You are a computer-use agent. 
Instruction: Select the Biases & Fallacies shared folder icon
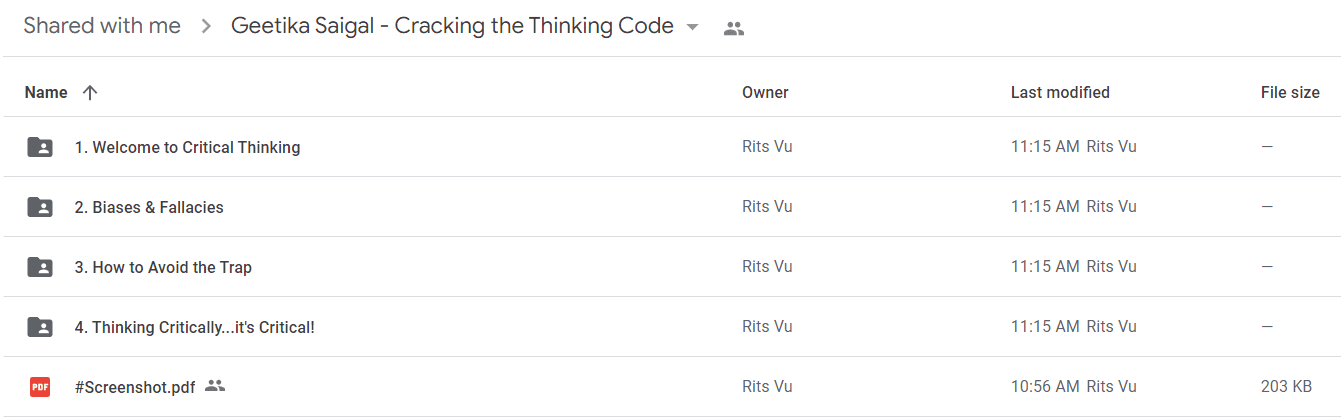(40, 207)
